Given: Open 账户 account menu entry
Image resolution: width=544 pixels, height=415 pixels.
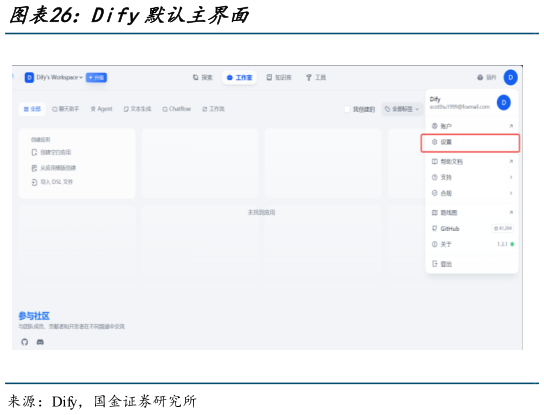Looking at the screenshot, I should pyautogui.click(x=472, y=126).
